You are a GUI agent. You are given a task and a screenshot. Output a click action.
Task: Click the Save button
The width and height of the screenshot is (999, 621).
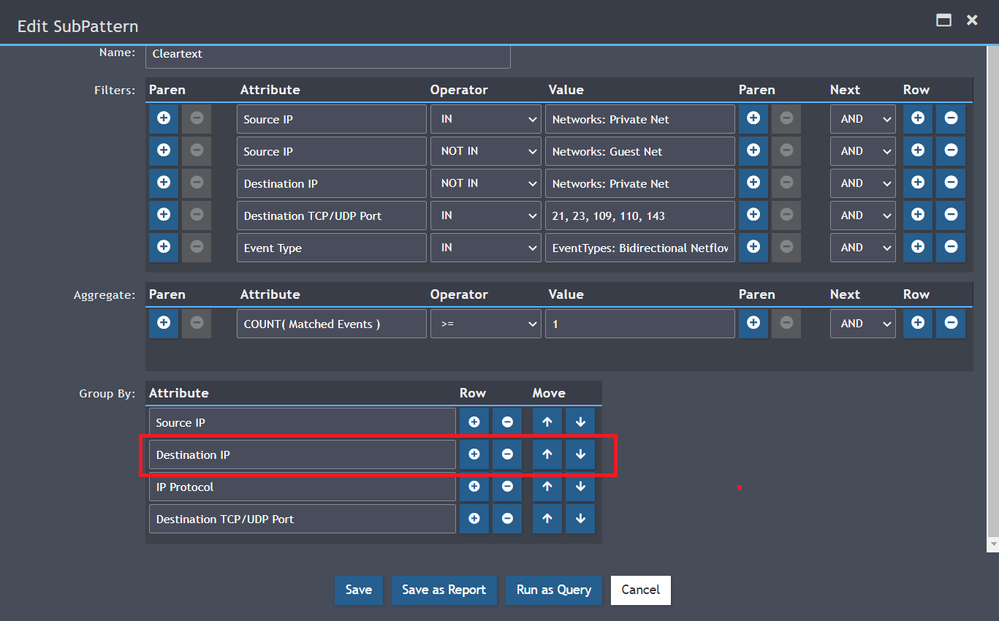point(358,590)
